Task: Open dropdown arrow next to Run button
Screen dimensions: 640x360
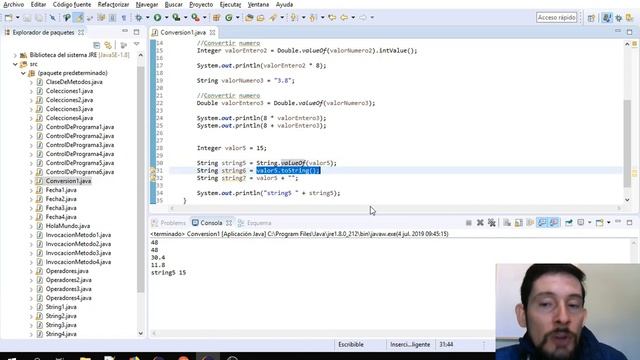Action: [x=166, y=18]
